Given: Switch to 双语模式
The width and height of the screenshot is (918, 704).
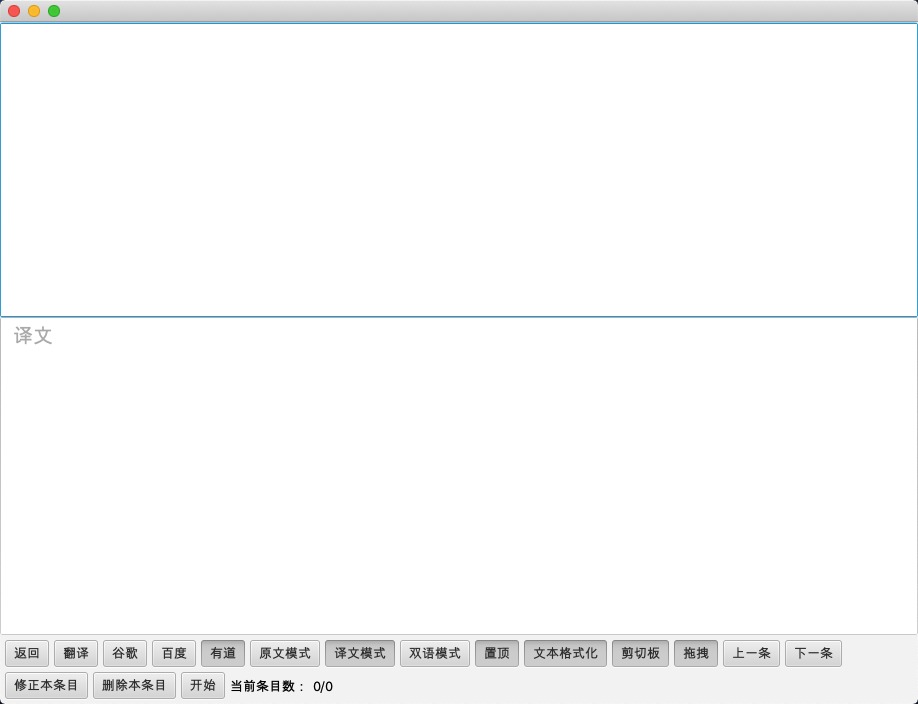Looking at the screenshot, I should tap(435, 653).
